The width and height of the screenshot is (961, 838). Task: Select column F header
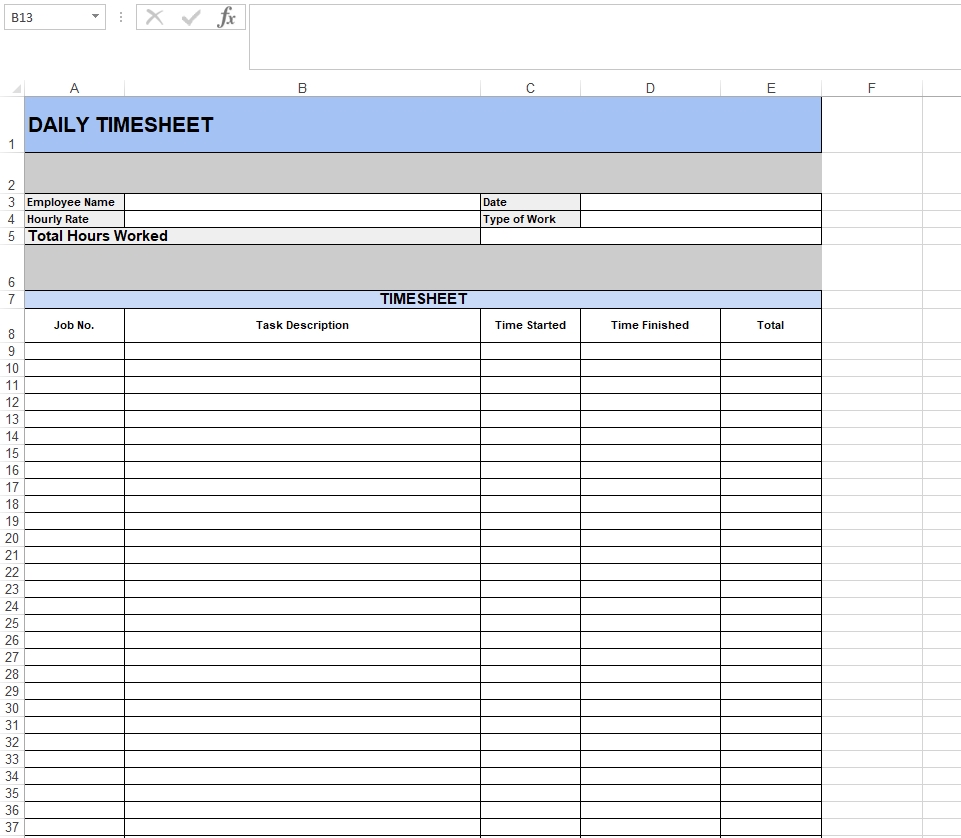[871, 88]
